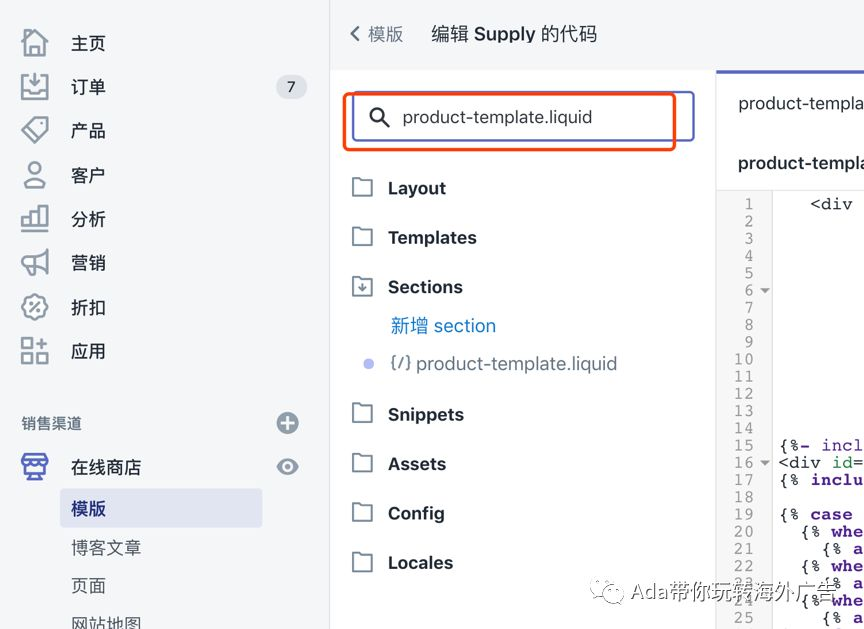Viewport: 864px width, 629px height.
Task: Focus the file search input field
Action: click(523, 117)
